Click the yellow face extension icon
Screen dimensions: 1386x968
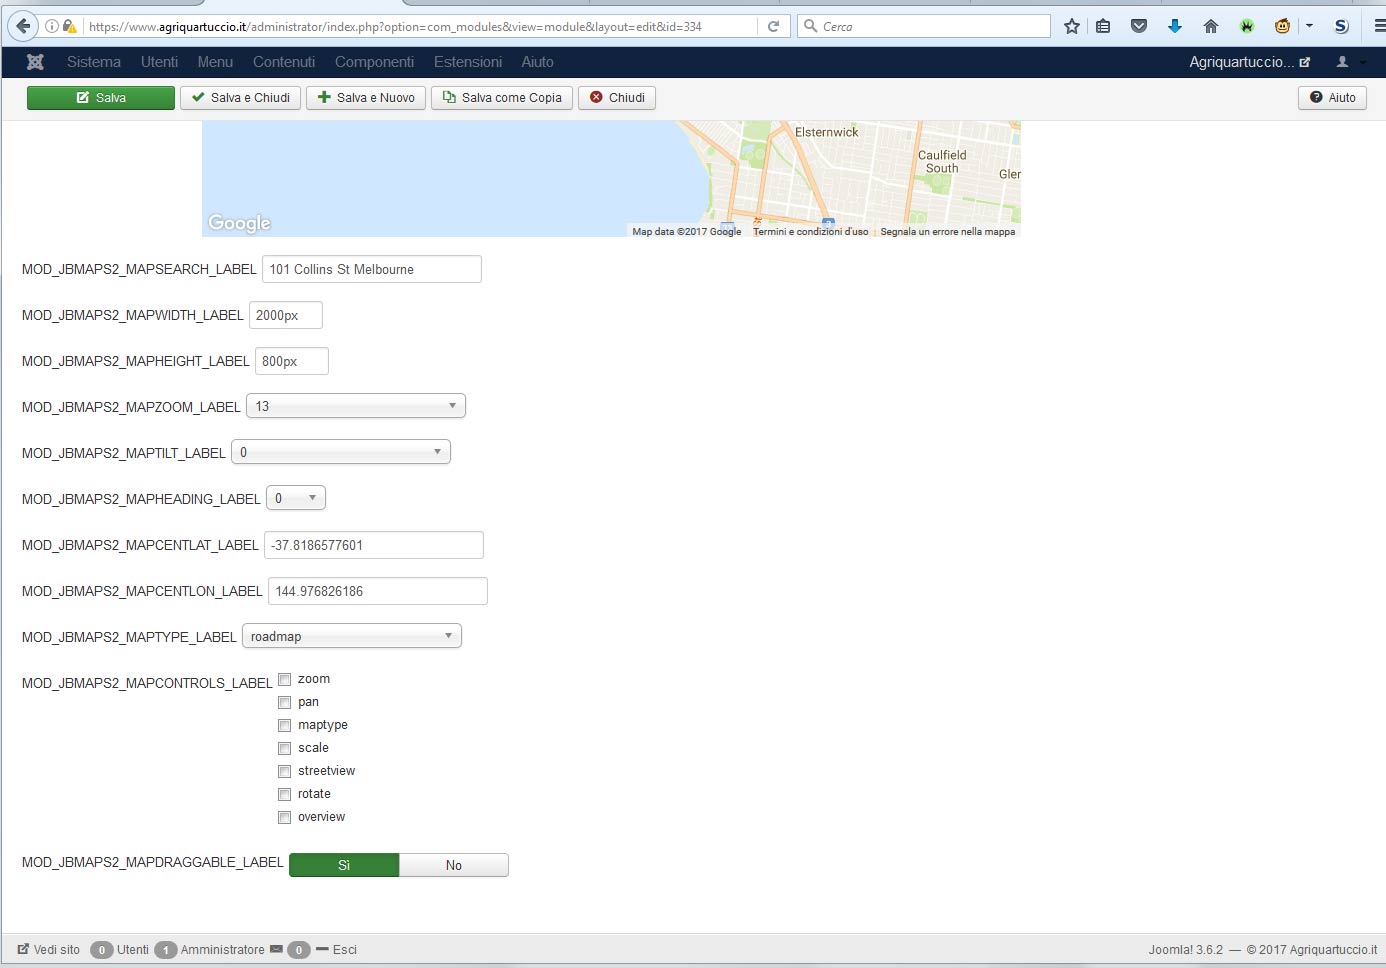click(1282, 26)
